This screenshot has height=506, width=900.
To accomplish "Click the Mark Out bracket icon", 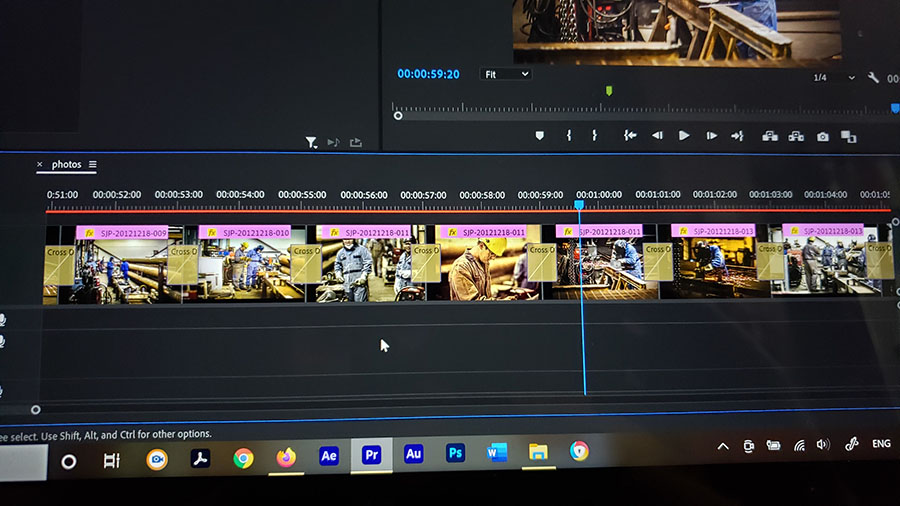I will point(594,136).
